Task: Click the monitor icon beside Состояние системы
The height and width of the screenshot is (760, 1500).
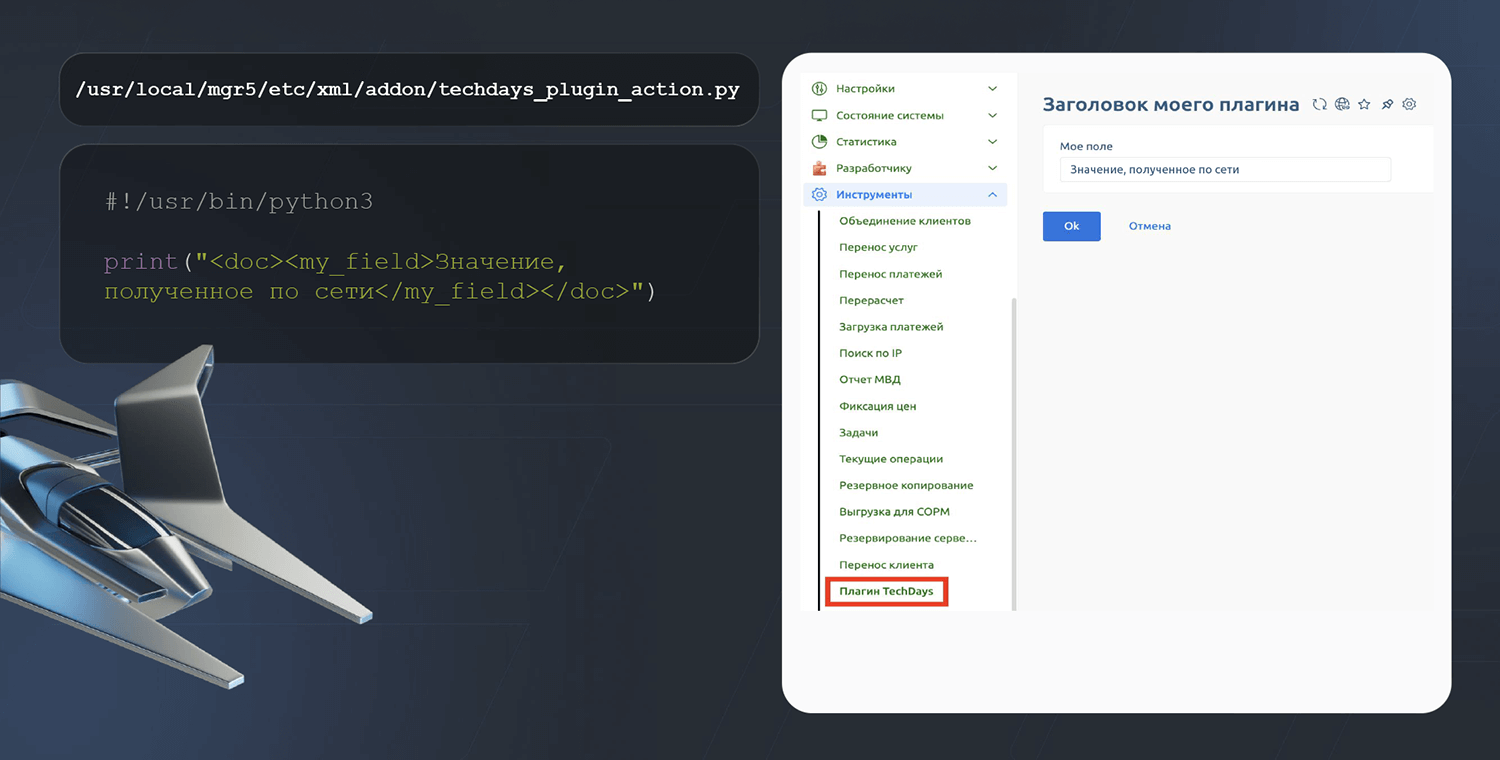Action: (x=819, y=115)
